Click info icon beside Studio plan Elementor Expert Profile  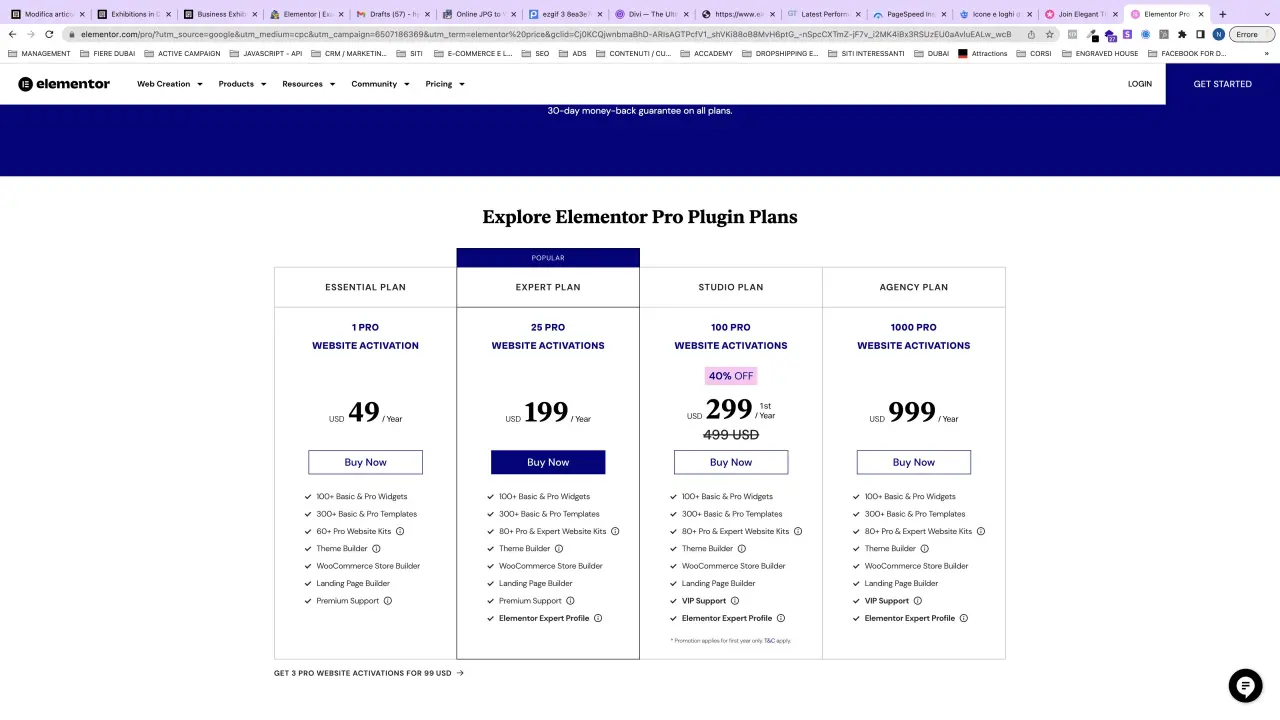(781, 618)
